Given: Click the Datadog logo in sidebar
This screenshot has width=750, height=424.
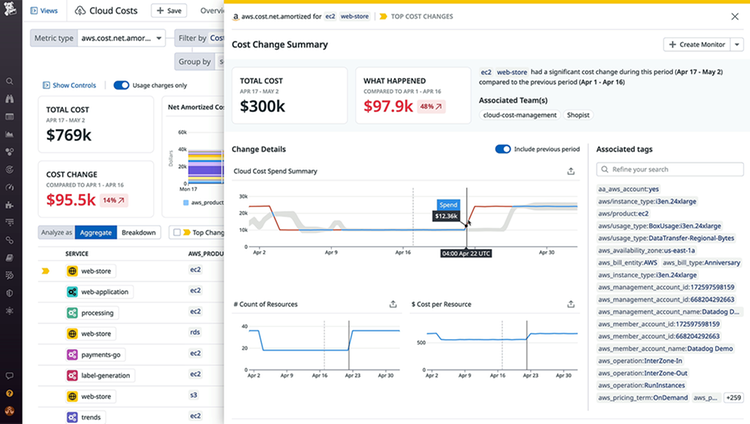Looking at the screenshot, I should point(10,8).
